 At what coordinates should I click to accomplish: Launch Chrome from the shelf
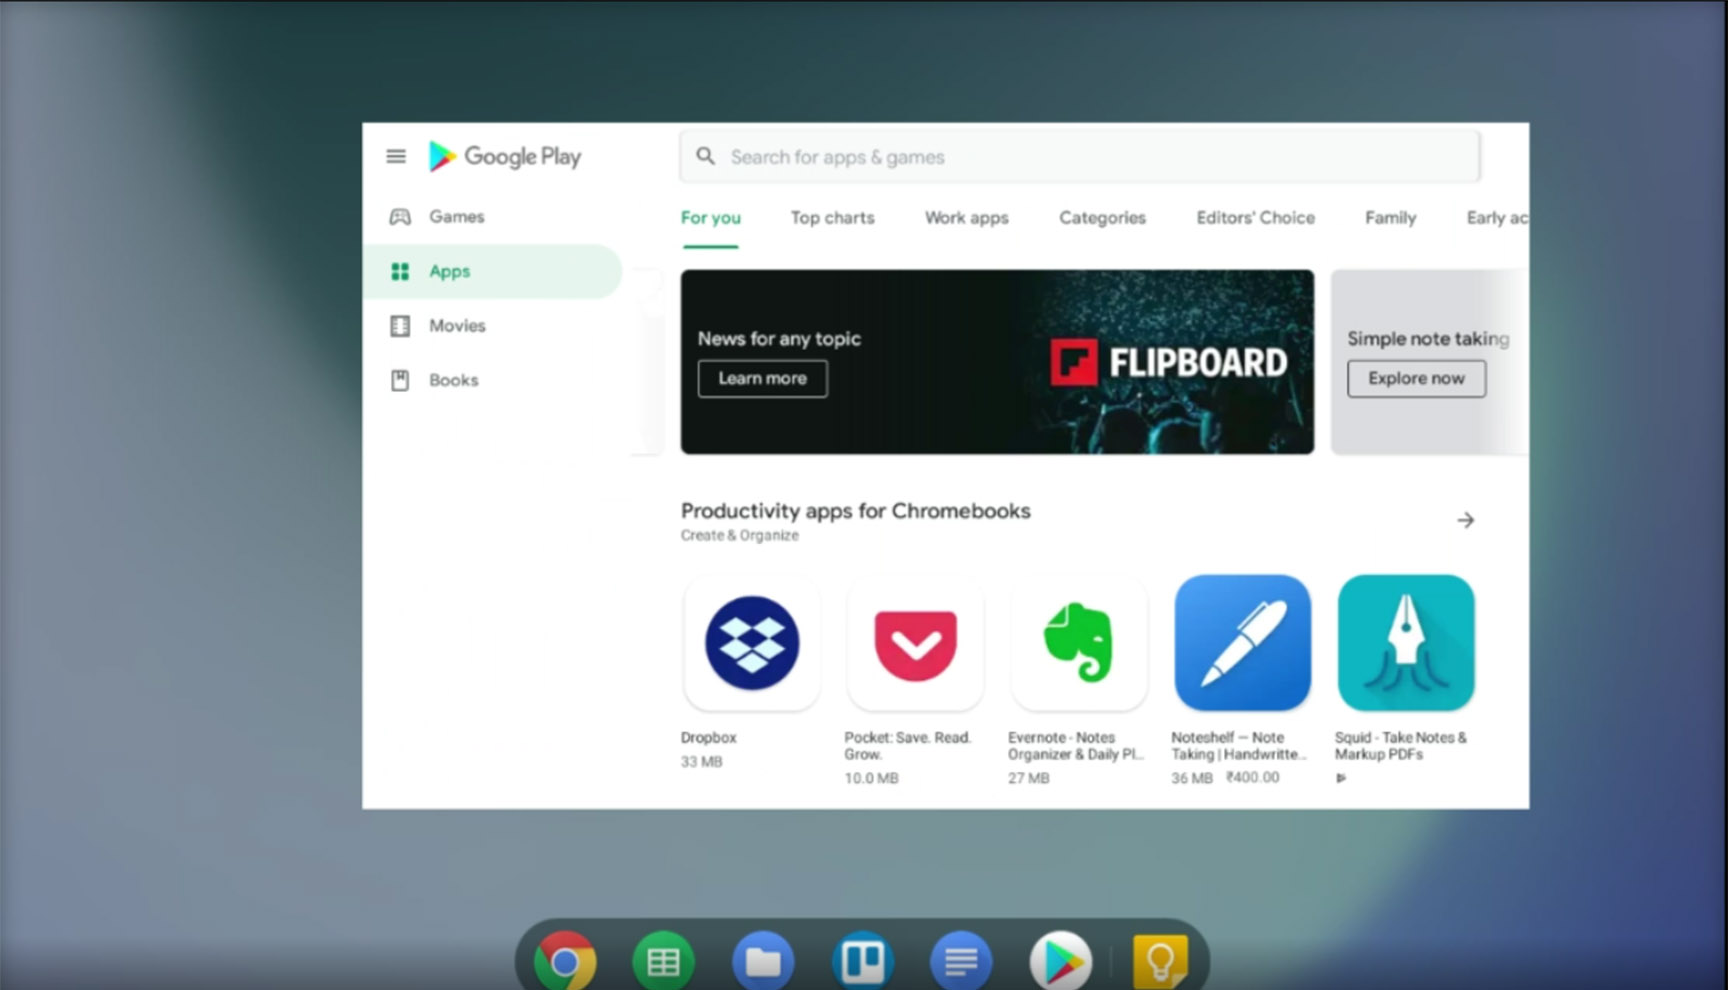(565, 961)
